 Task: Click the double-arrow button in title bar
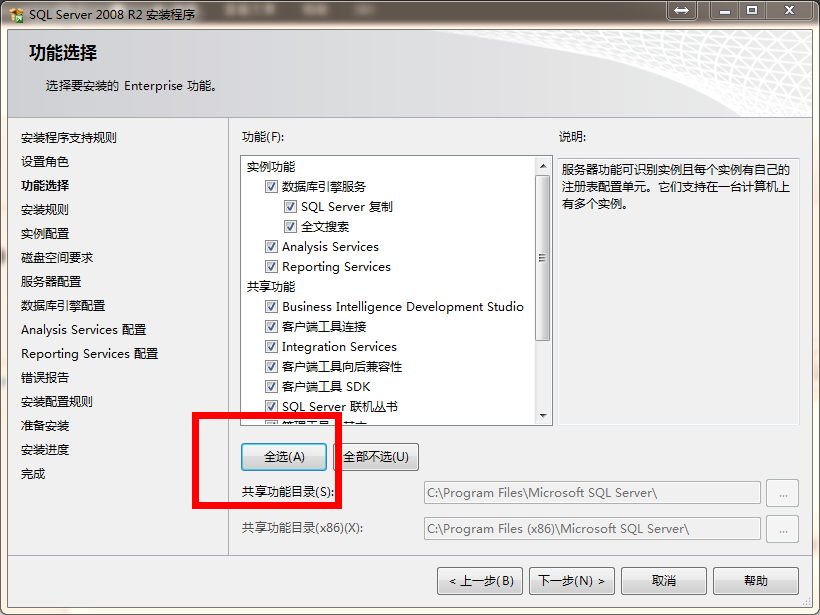681,10
